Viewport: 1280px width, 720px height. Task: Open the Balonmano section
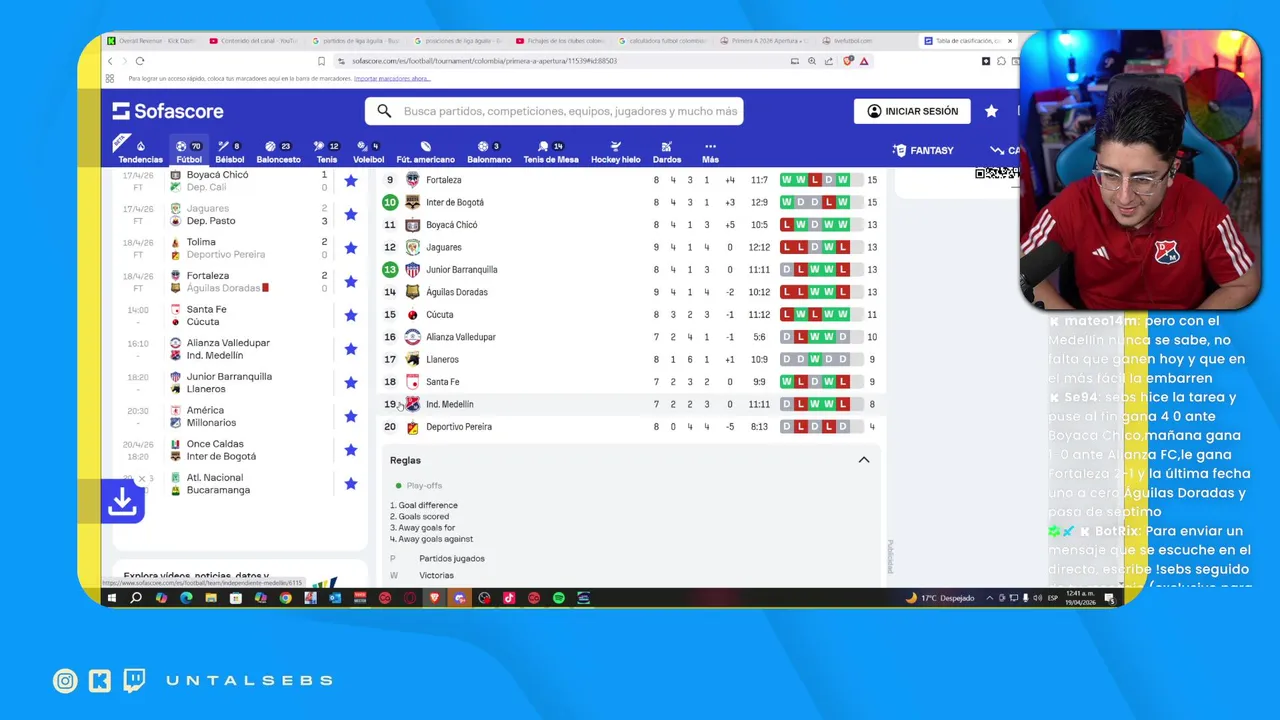pyautogui.click(x=489, y=152)
